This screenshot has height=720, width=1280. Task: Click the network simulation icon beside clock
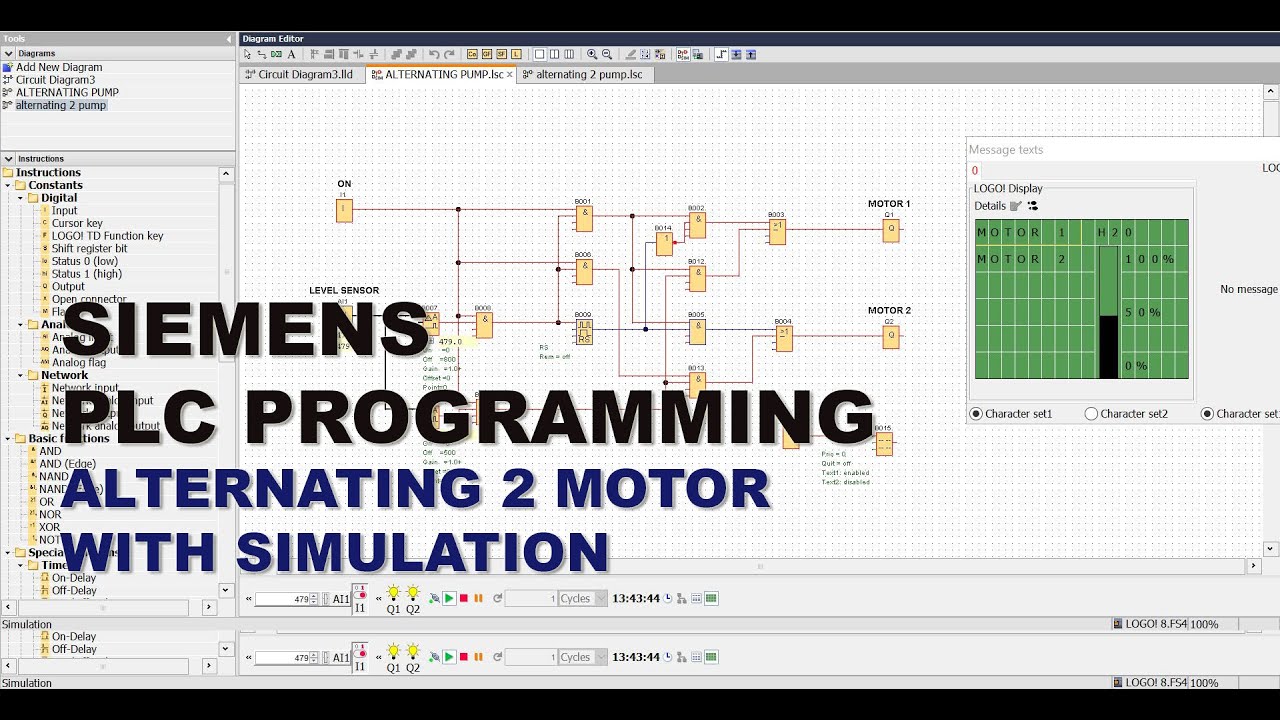[x=682, y=598]
